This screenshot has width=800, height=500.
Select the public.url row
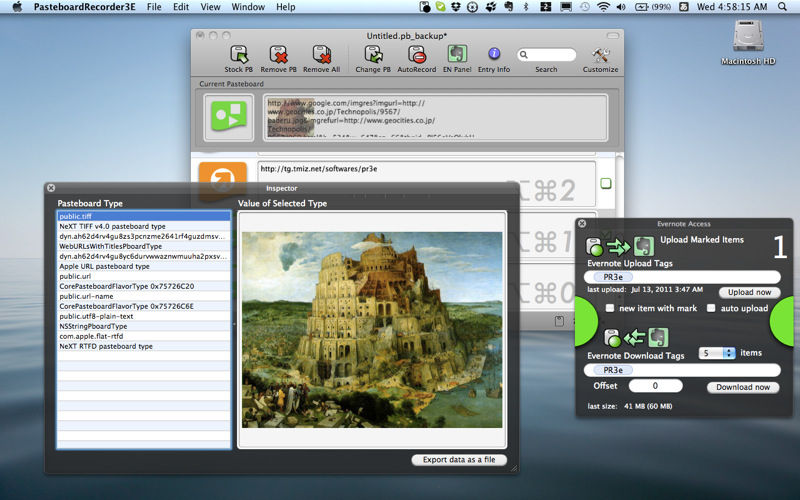point(144,276)
